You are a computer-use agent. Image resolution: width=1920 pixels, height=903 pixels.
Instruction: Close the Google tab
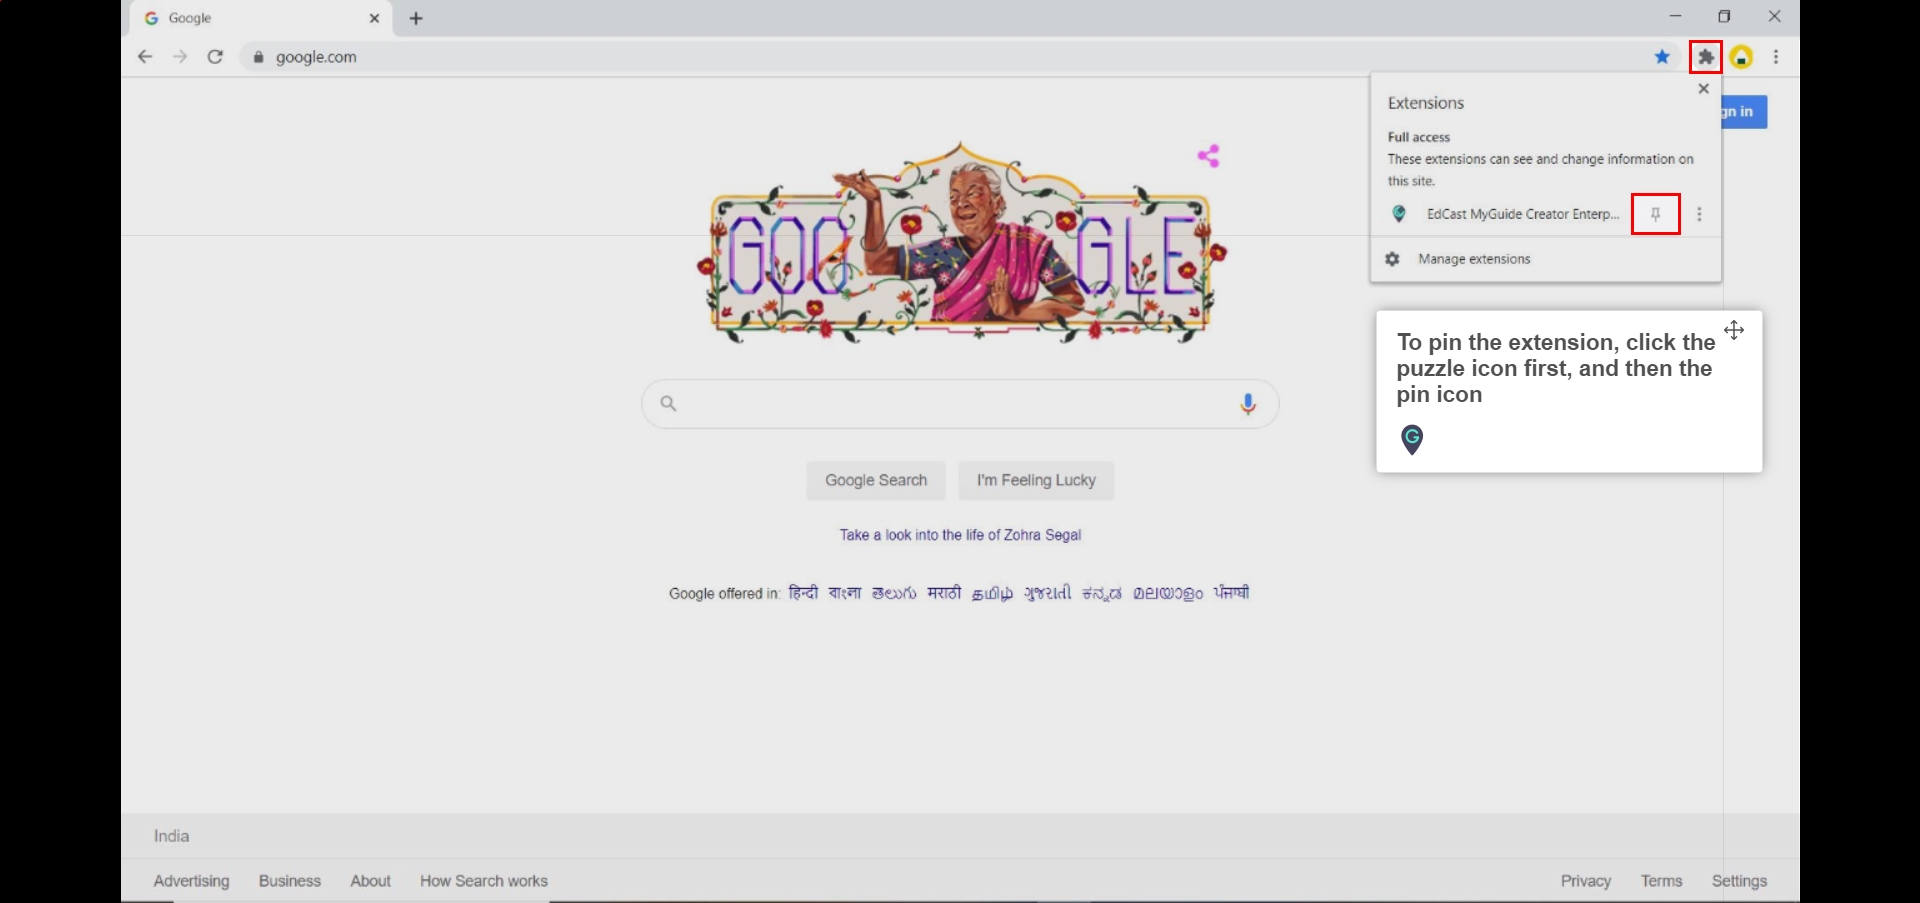[375, 18]
